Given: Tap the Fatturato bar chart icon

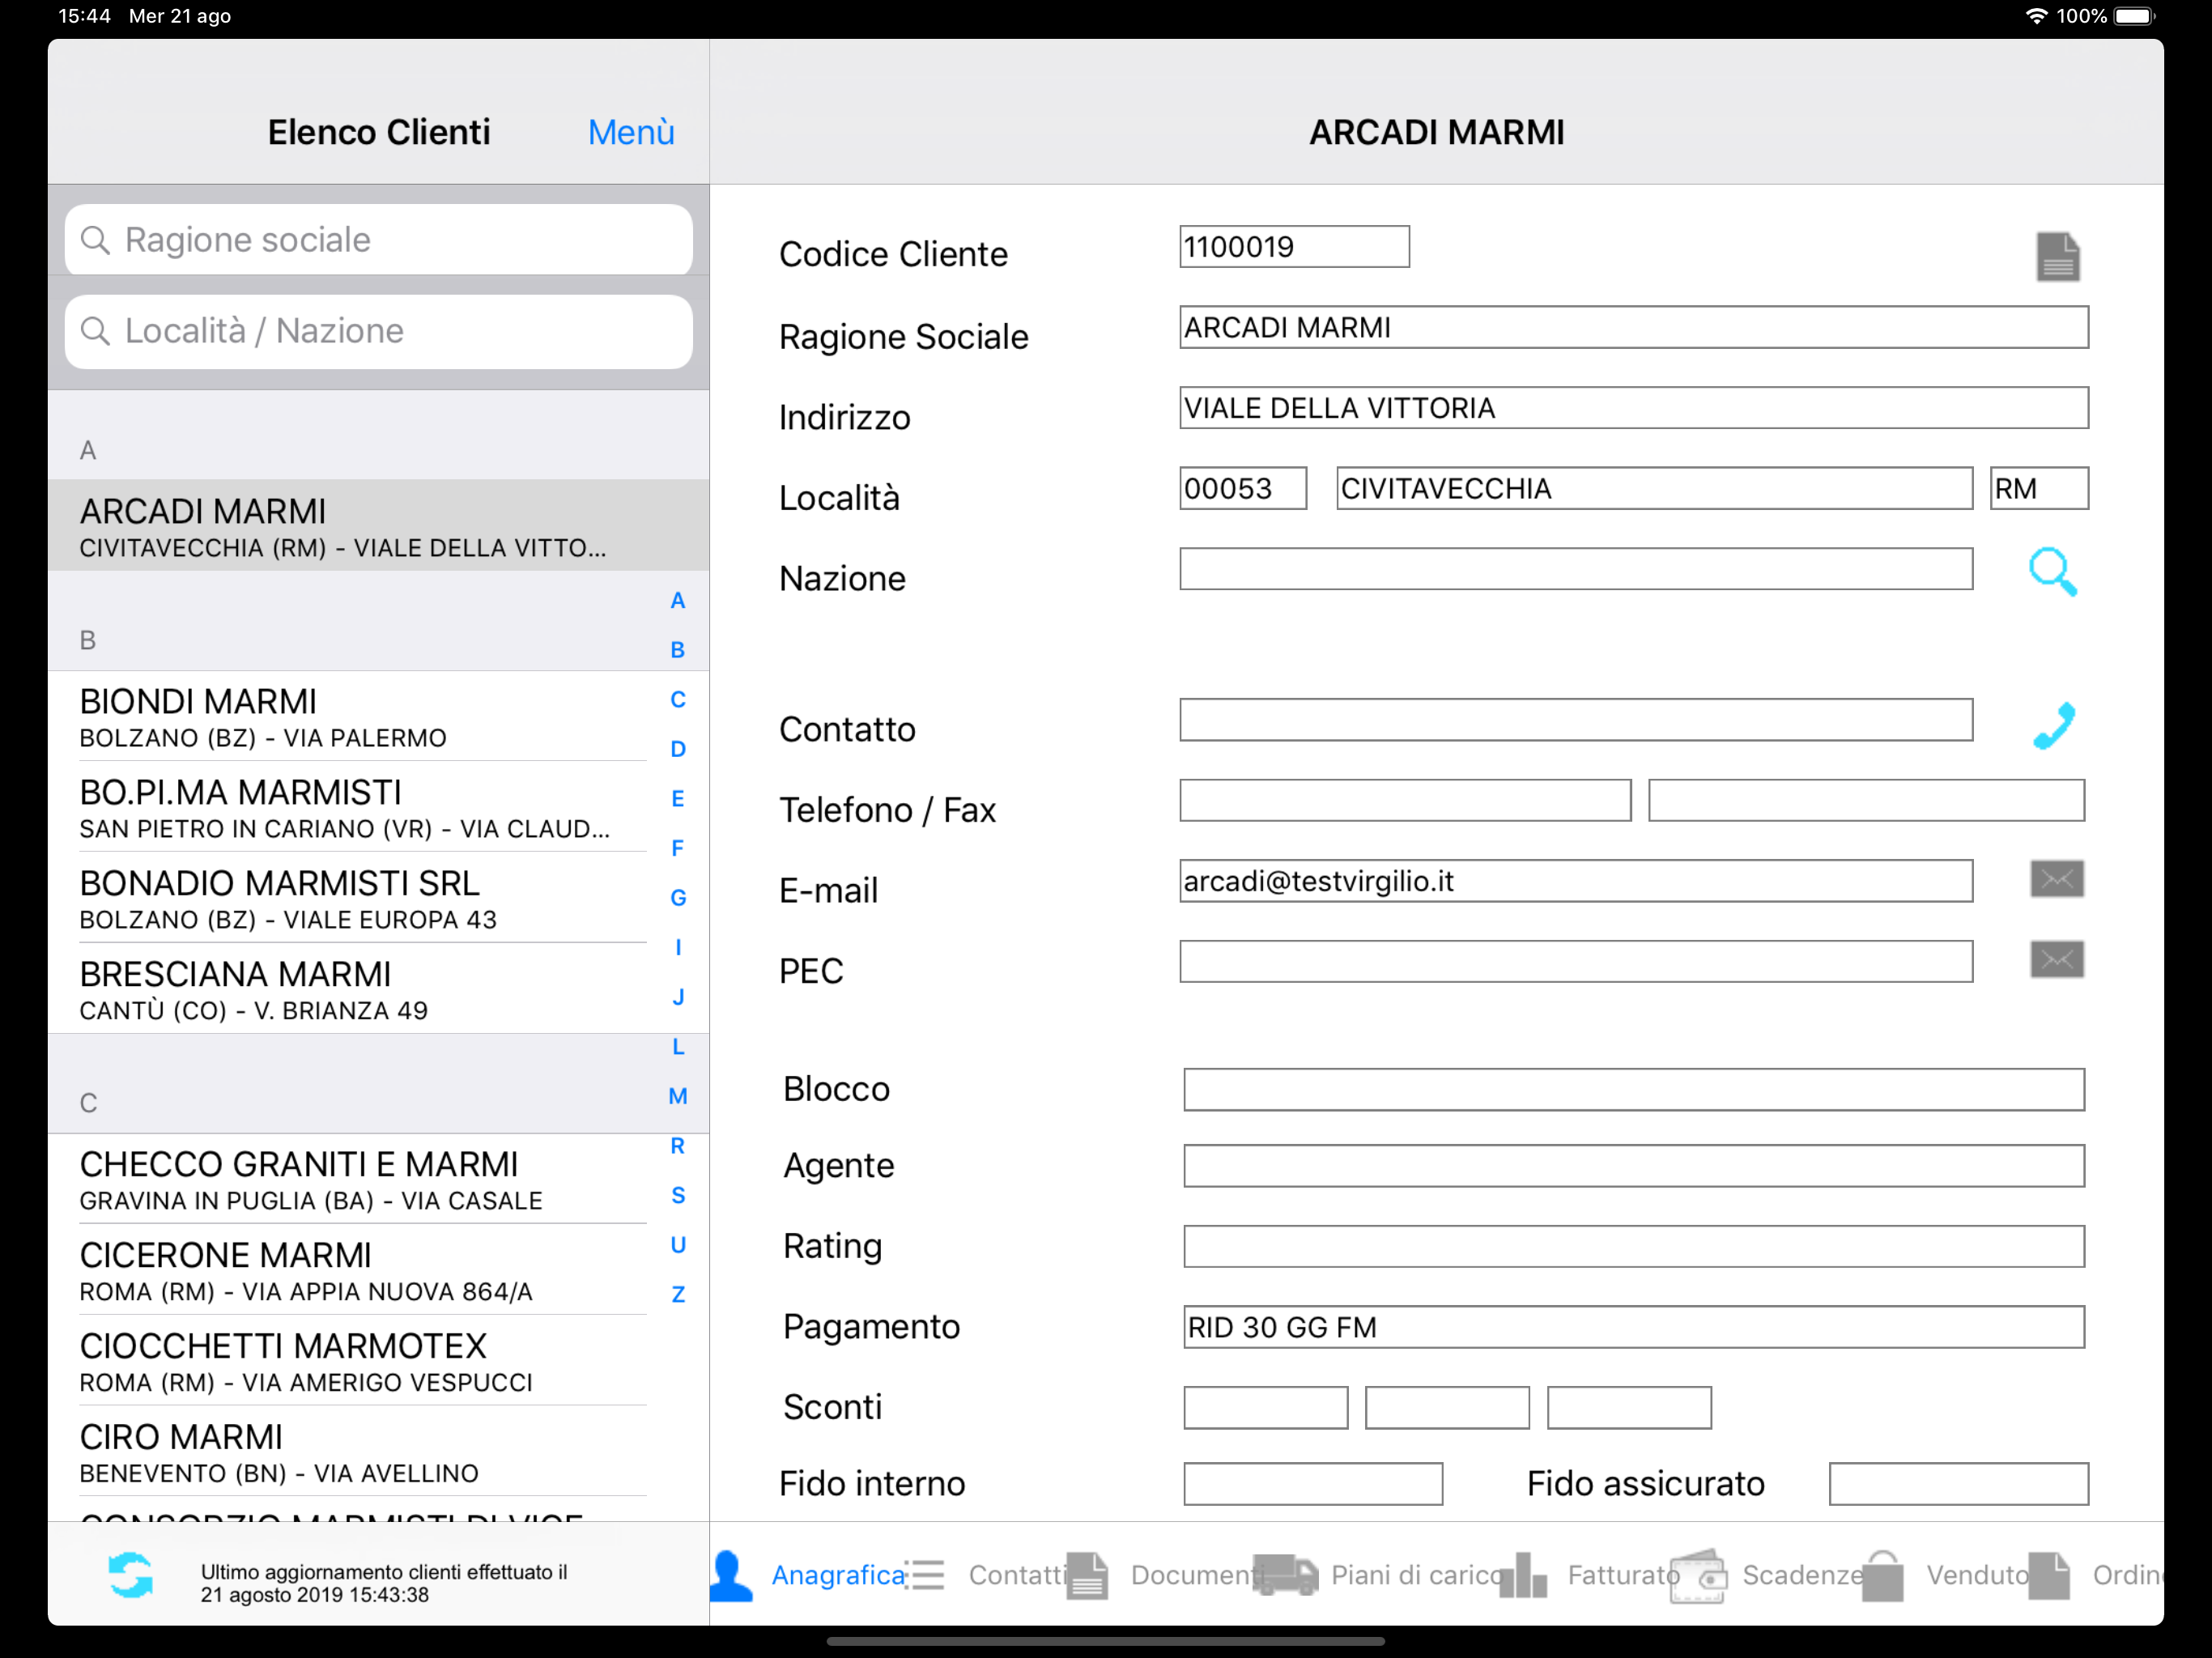Looking at the screenshot, I should (1522, 1576).
